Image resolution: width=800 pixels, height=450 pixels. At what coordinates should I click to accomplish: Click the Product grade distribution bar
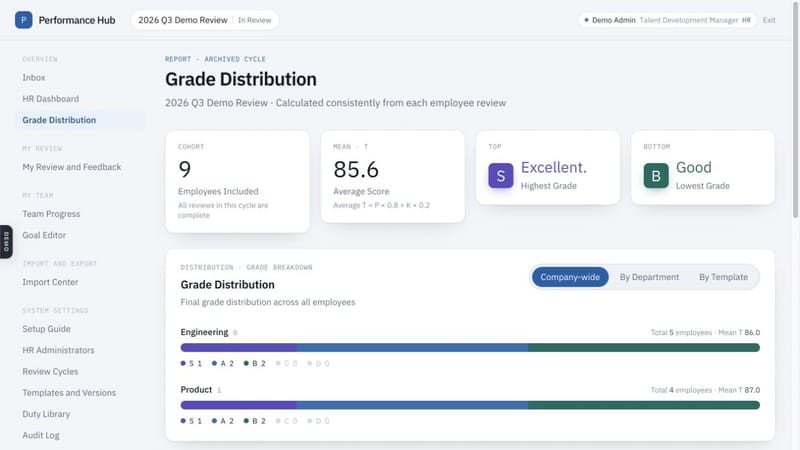coord(470,405)
